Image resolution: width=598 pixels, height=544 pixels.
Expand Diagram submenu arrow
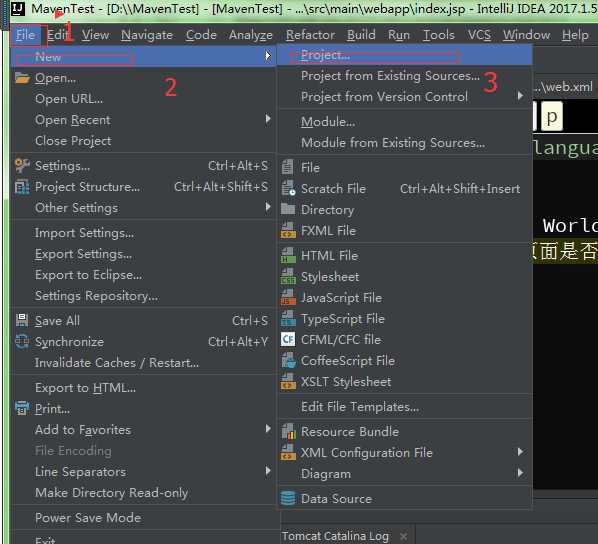(x=521, y=473)
